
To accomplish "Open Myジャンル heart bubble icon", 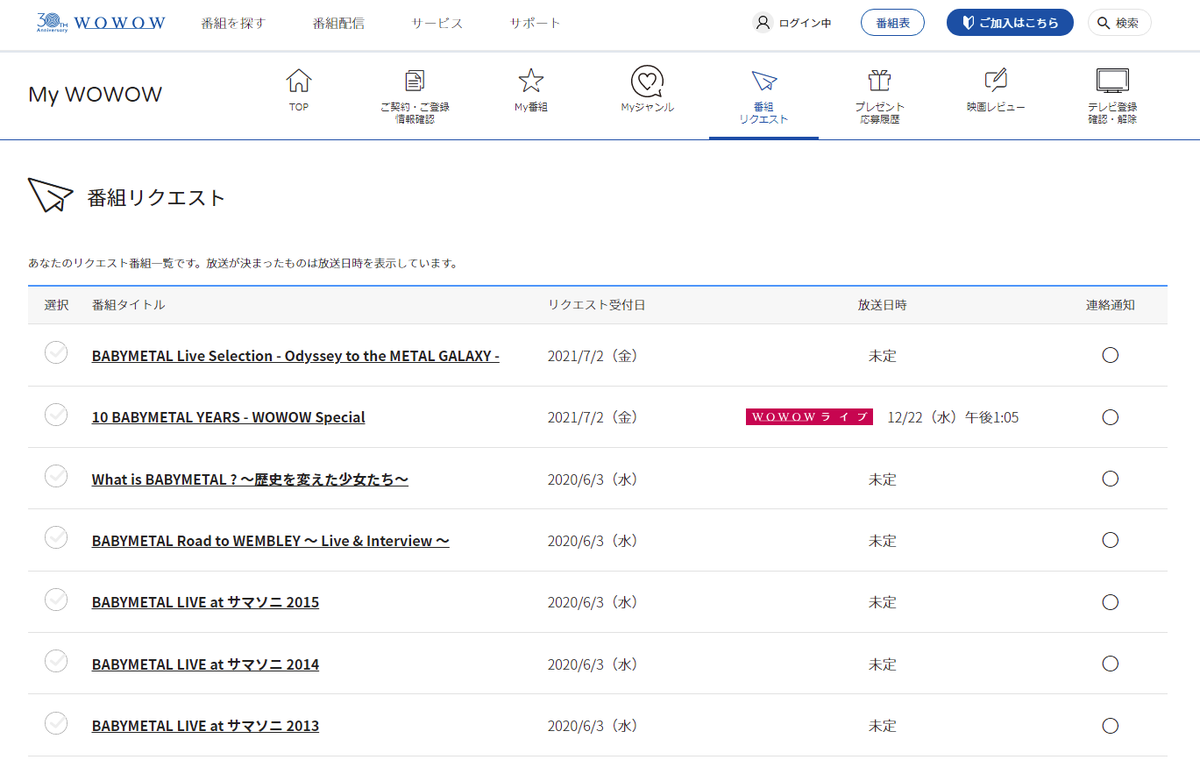I will tap(647, 81).
